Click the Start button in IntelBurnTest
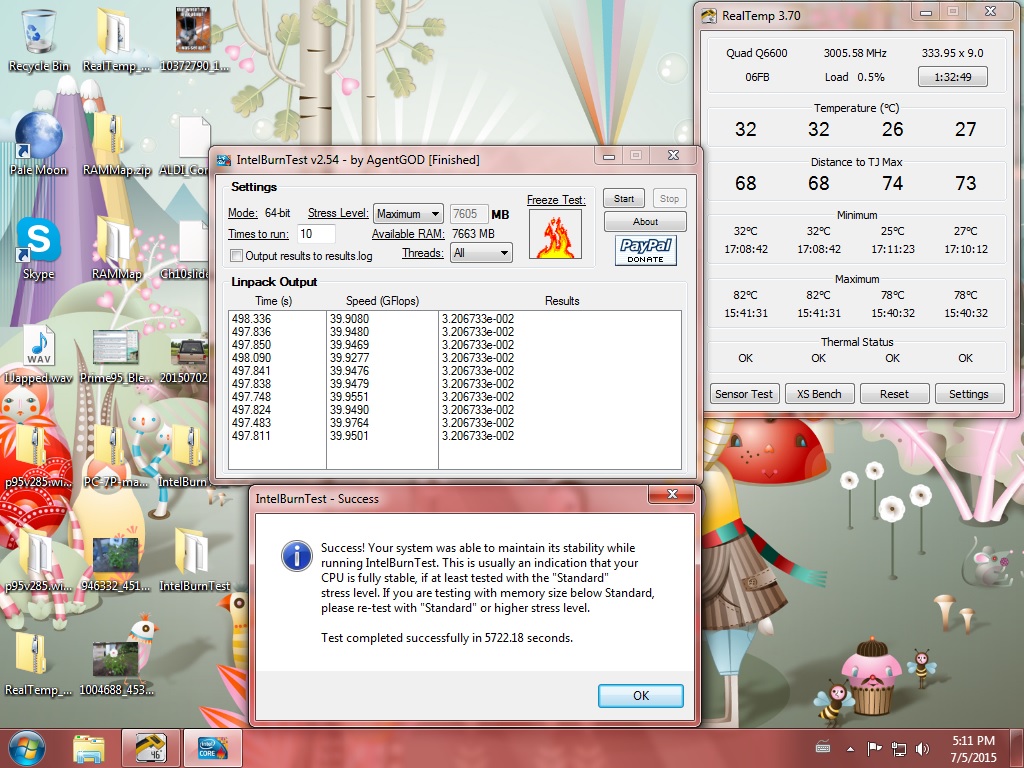The height and width of the screenshot is (768, 1024). point(624,199)
